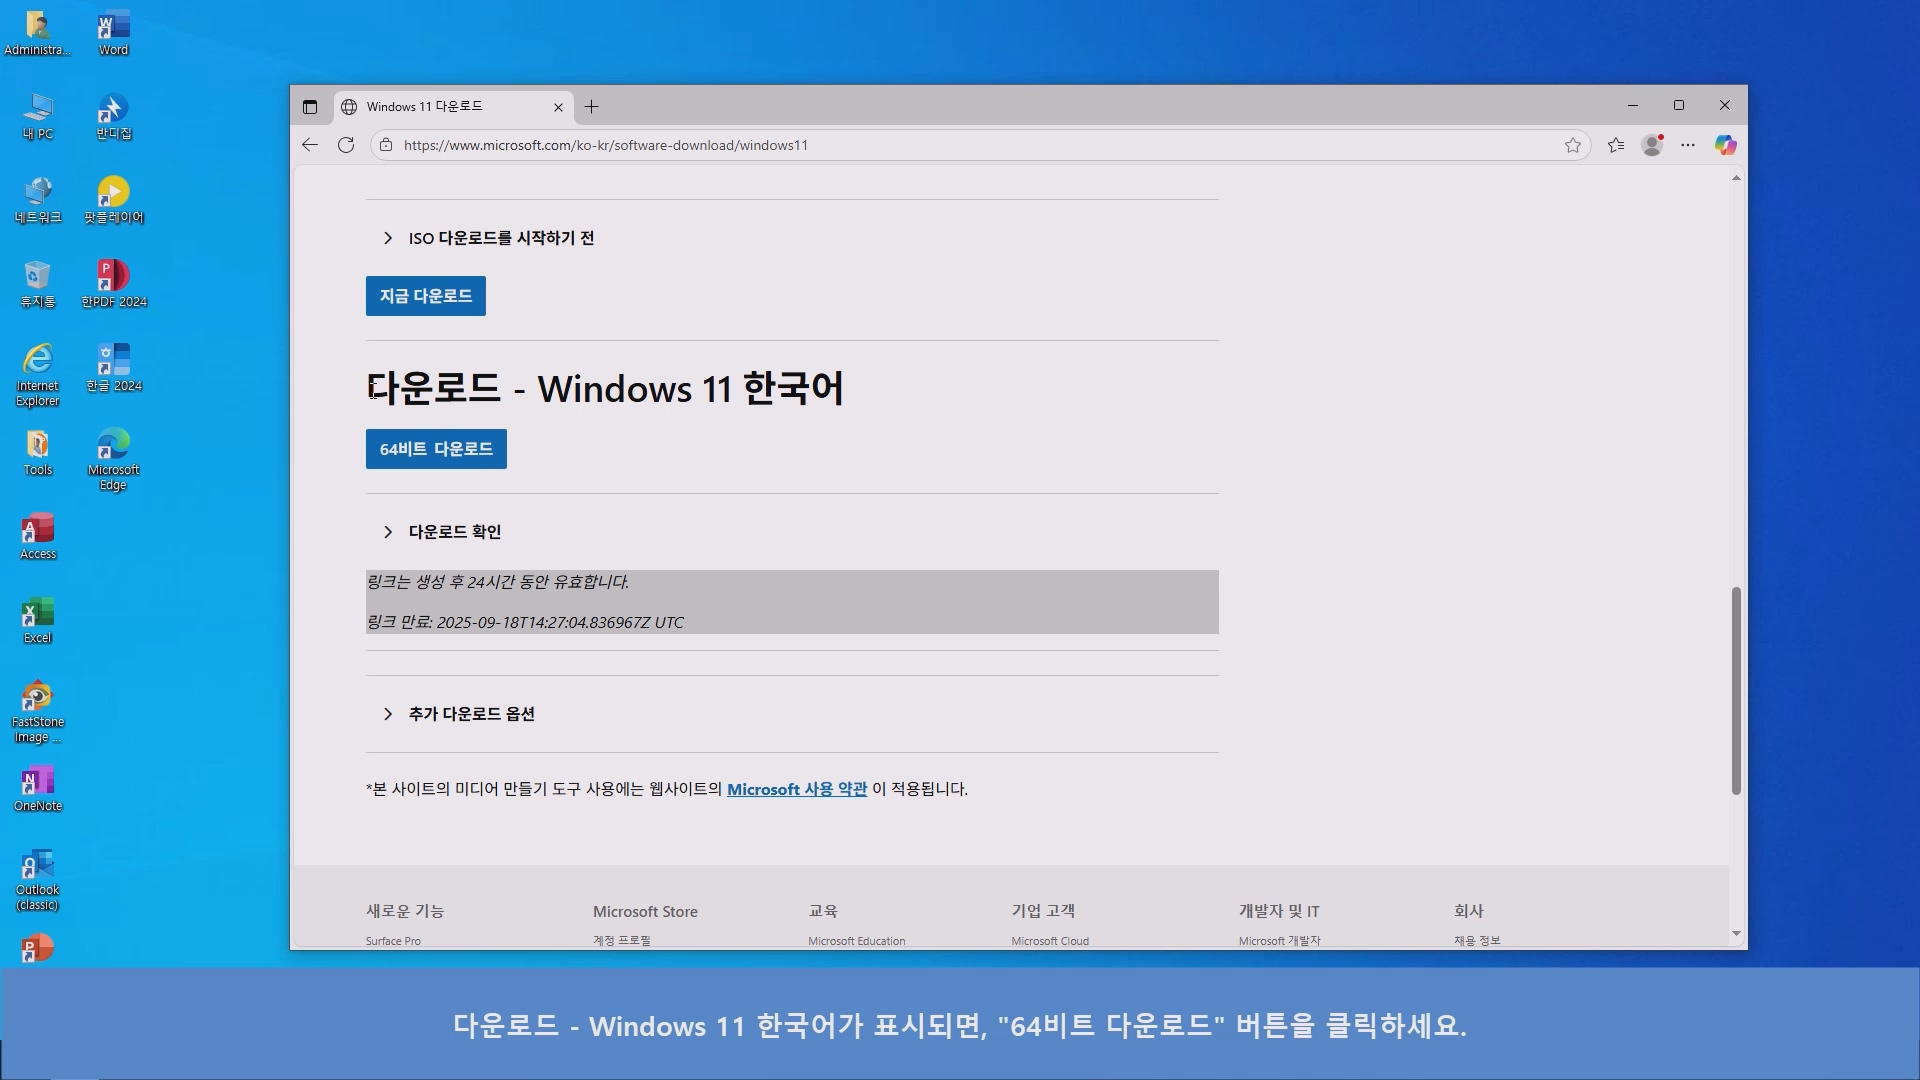Image resolution: width=1920 pixels, height=1080 pixels.
Task: Click the browser back arrow
Action: tap(310, 145)
